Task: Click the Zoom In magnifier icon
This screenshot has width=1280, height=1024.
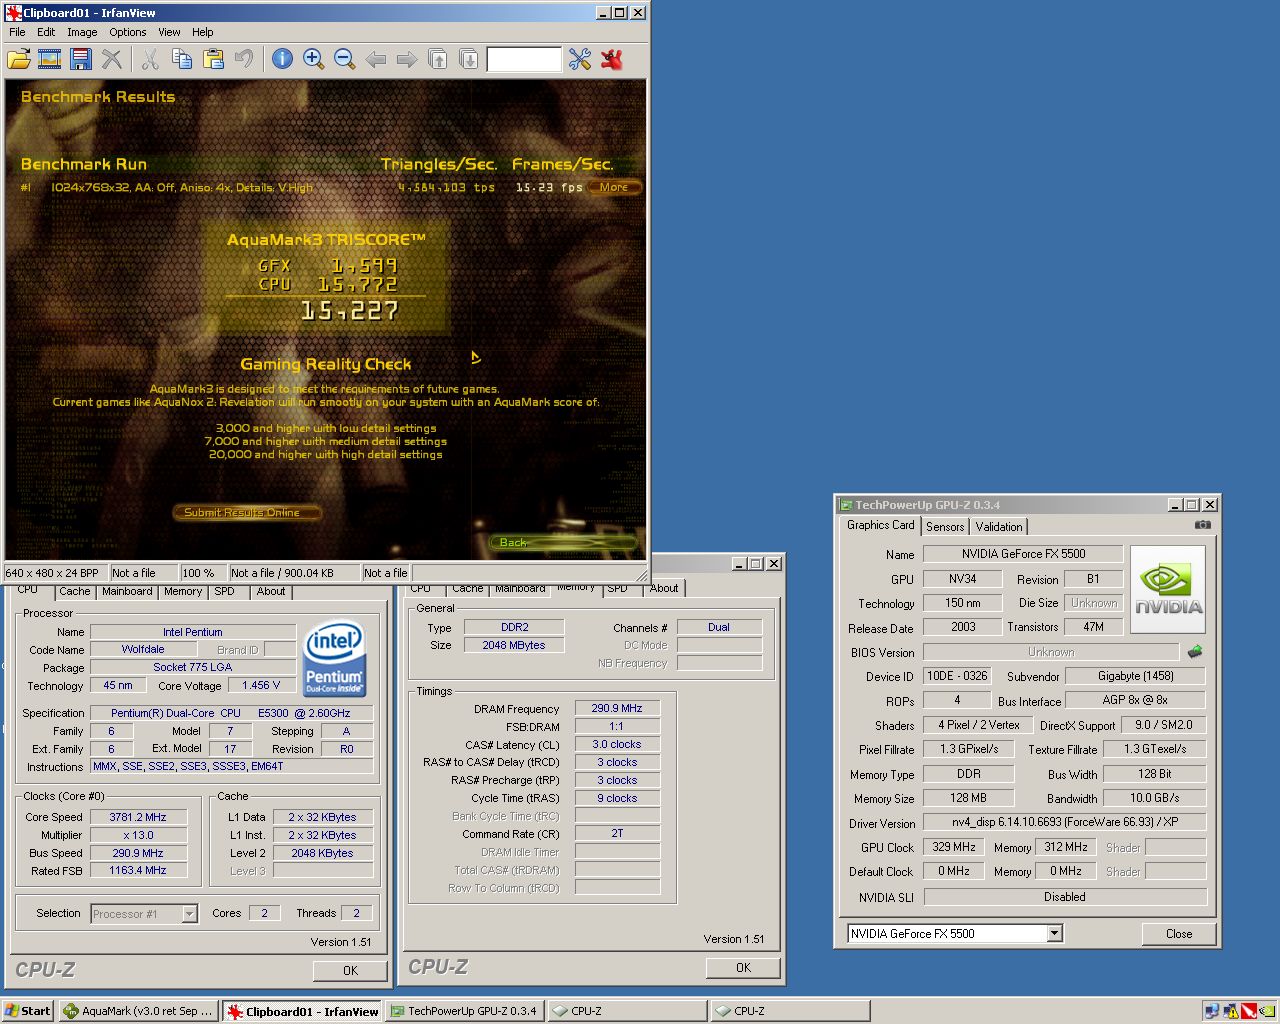Action: click(314, 59)
